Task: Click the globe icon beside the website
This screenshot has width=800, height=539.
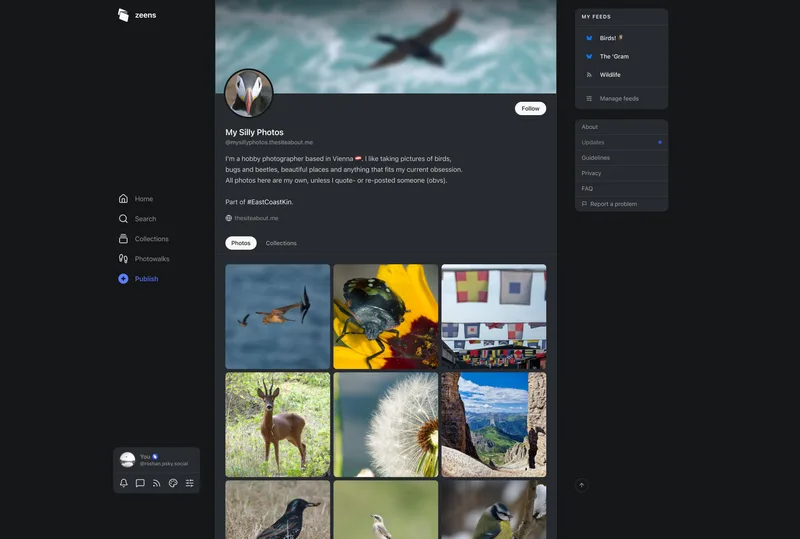Action: 229,218
